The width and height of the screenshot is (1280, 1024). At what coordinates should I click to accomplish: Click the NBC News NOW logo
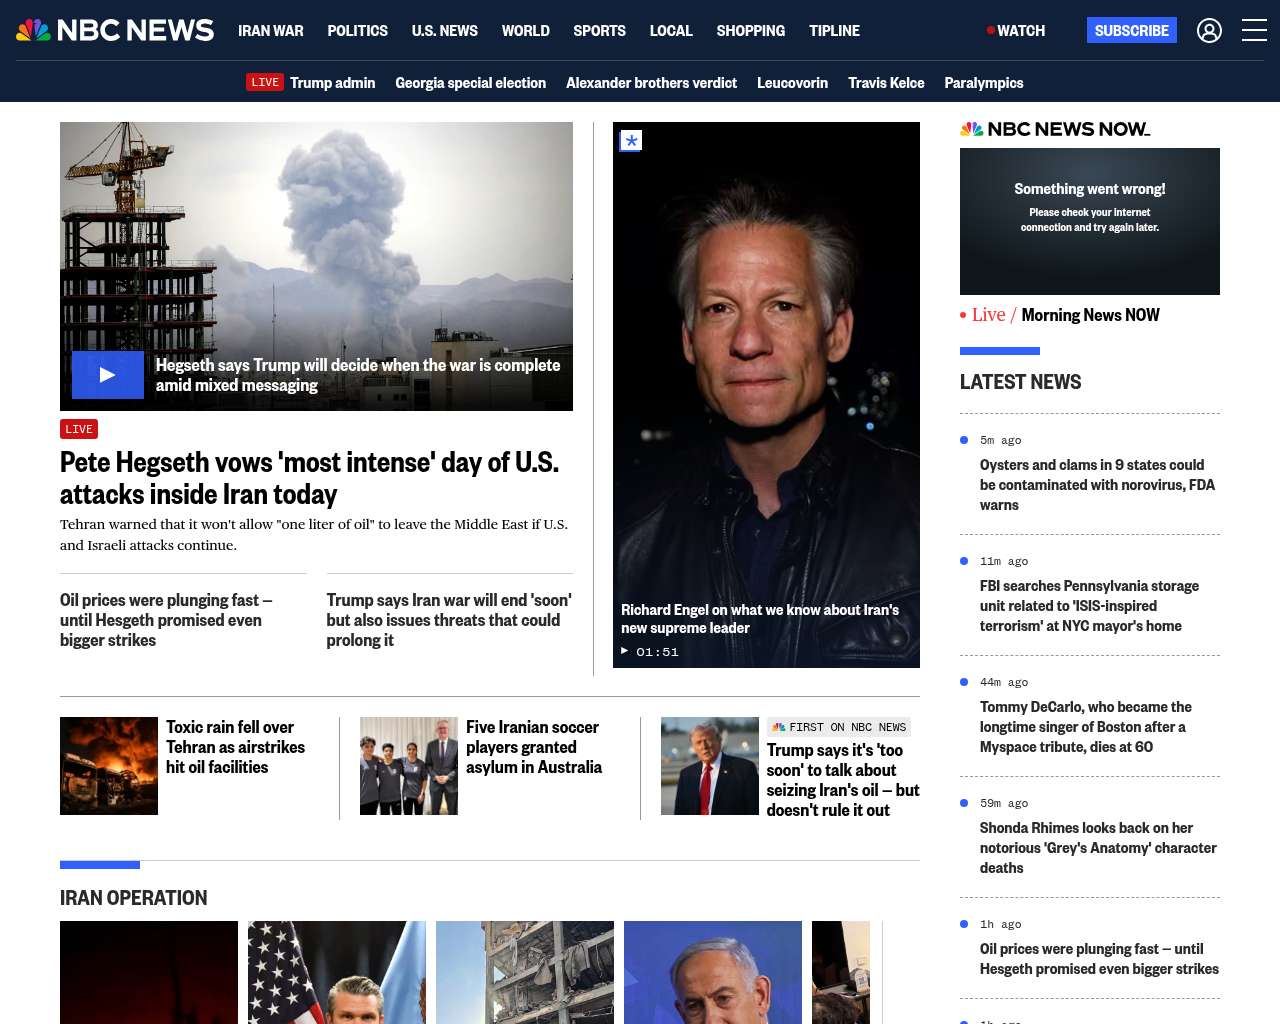coord(1055,129)
